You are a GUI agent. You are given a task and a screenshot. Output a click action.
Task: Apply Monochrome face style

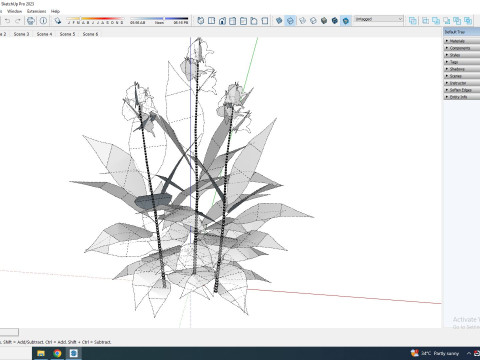point(346,21)
